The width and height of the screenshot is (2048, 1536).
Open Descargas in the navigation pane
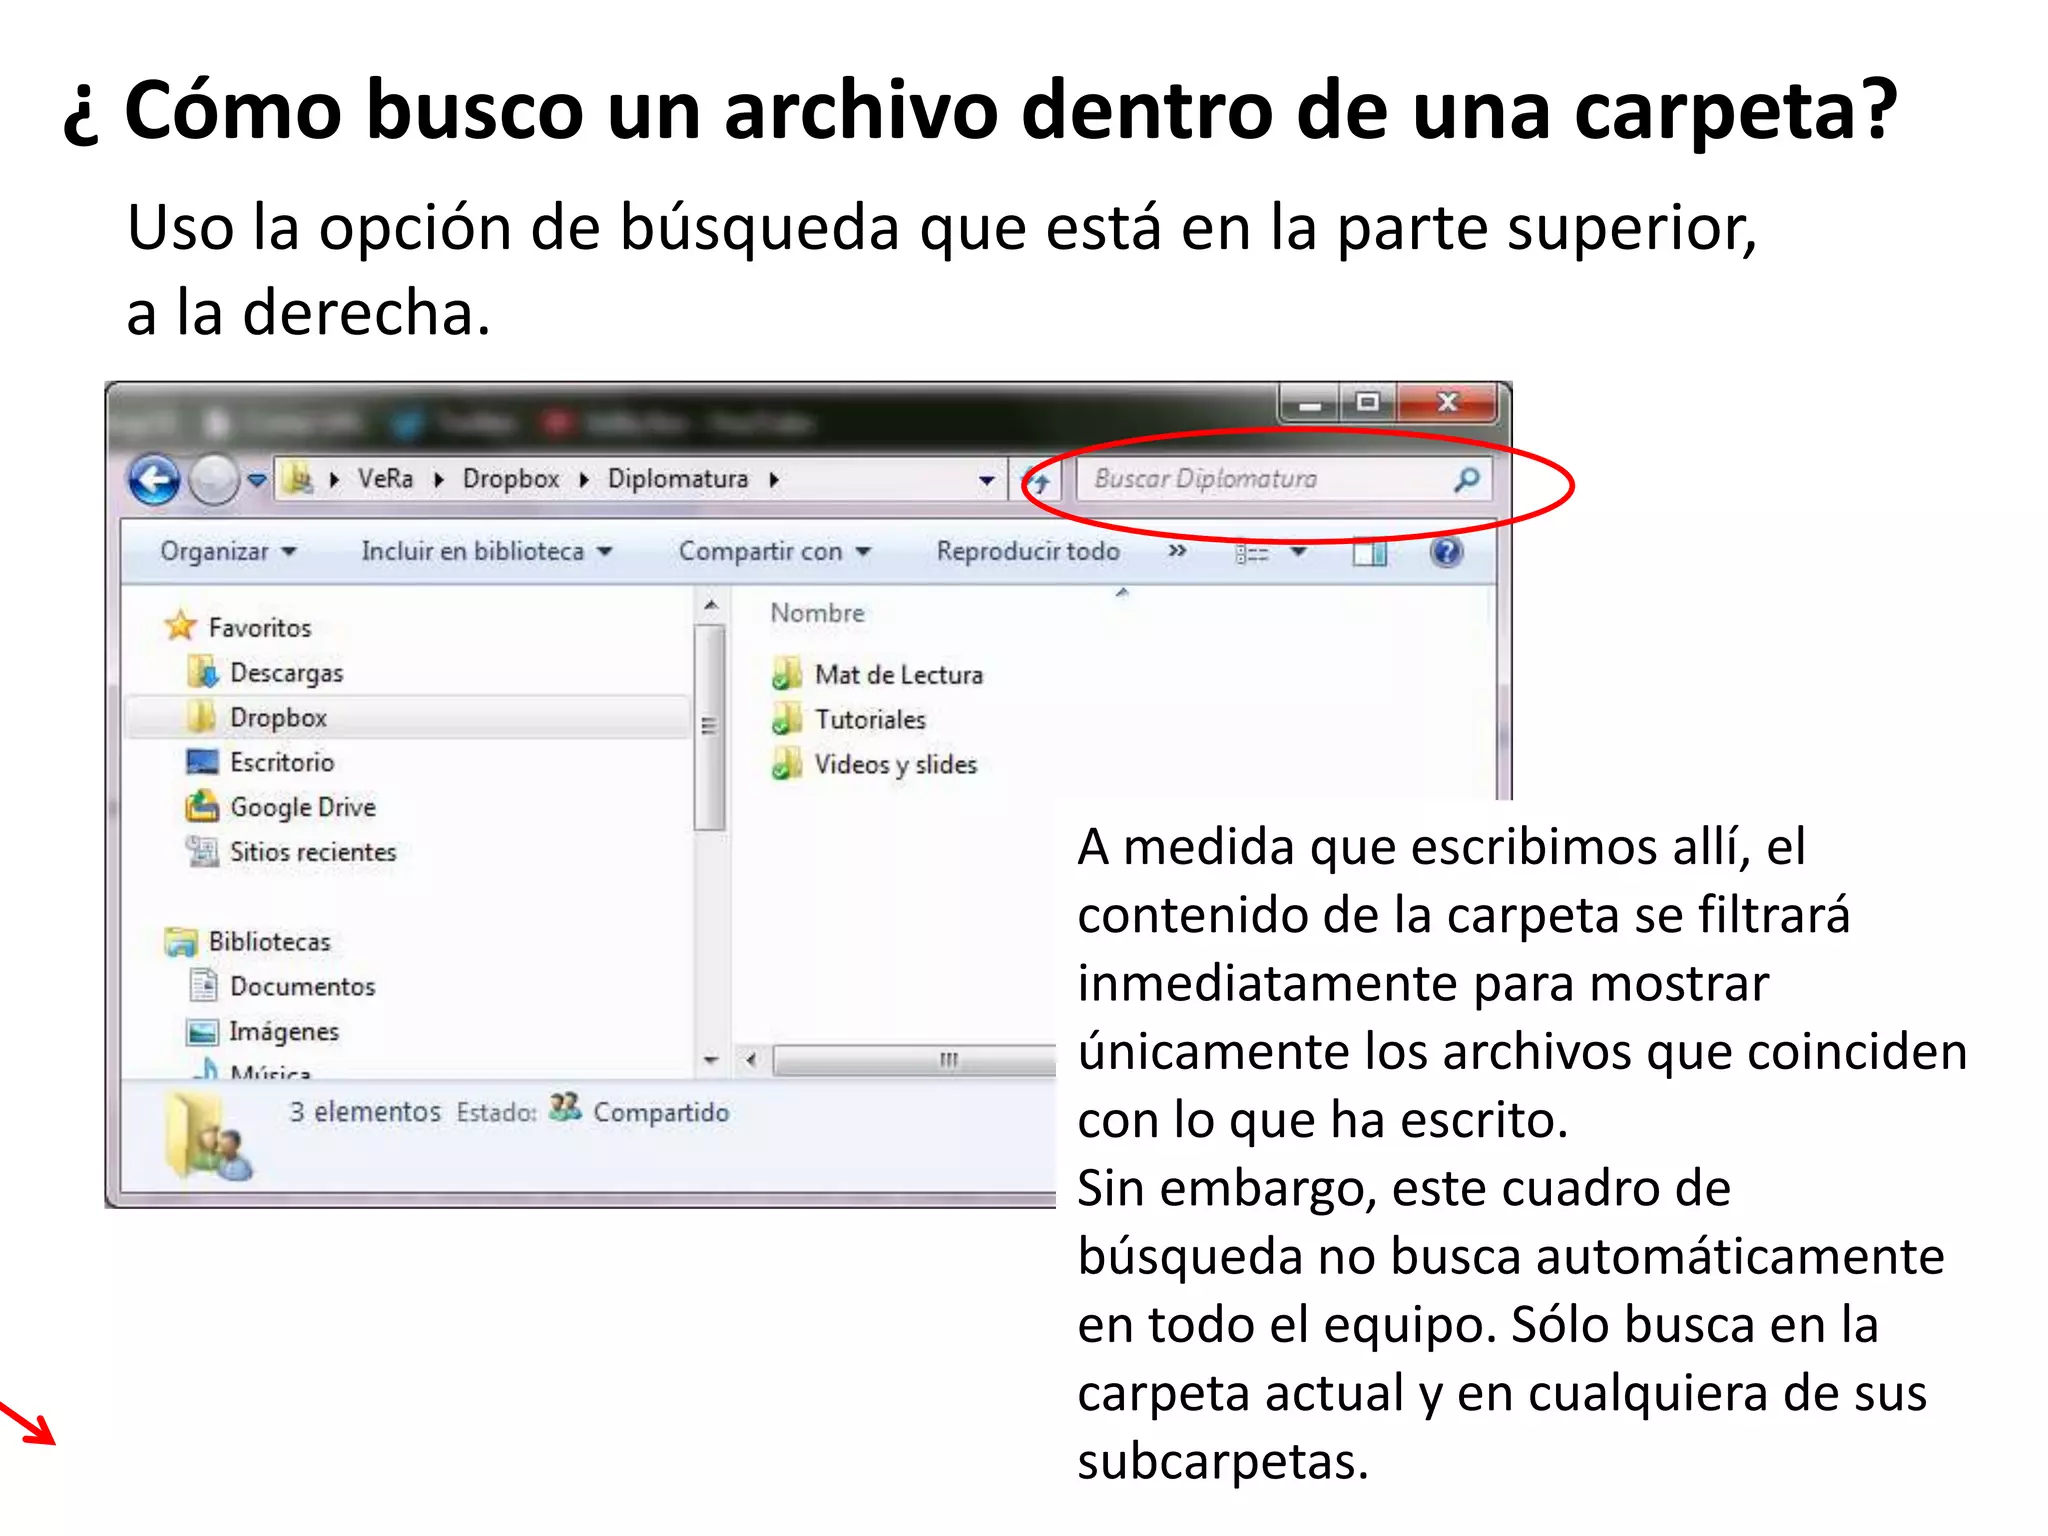click(286, 673)
